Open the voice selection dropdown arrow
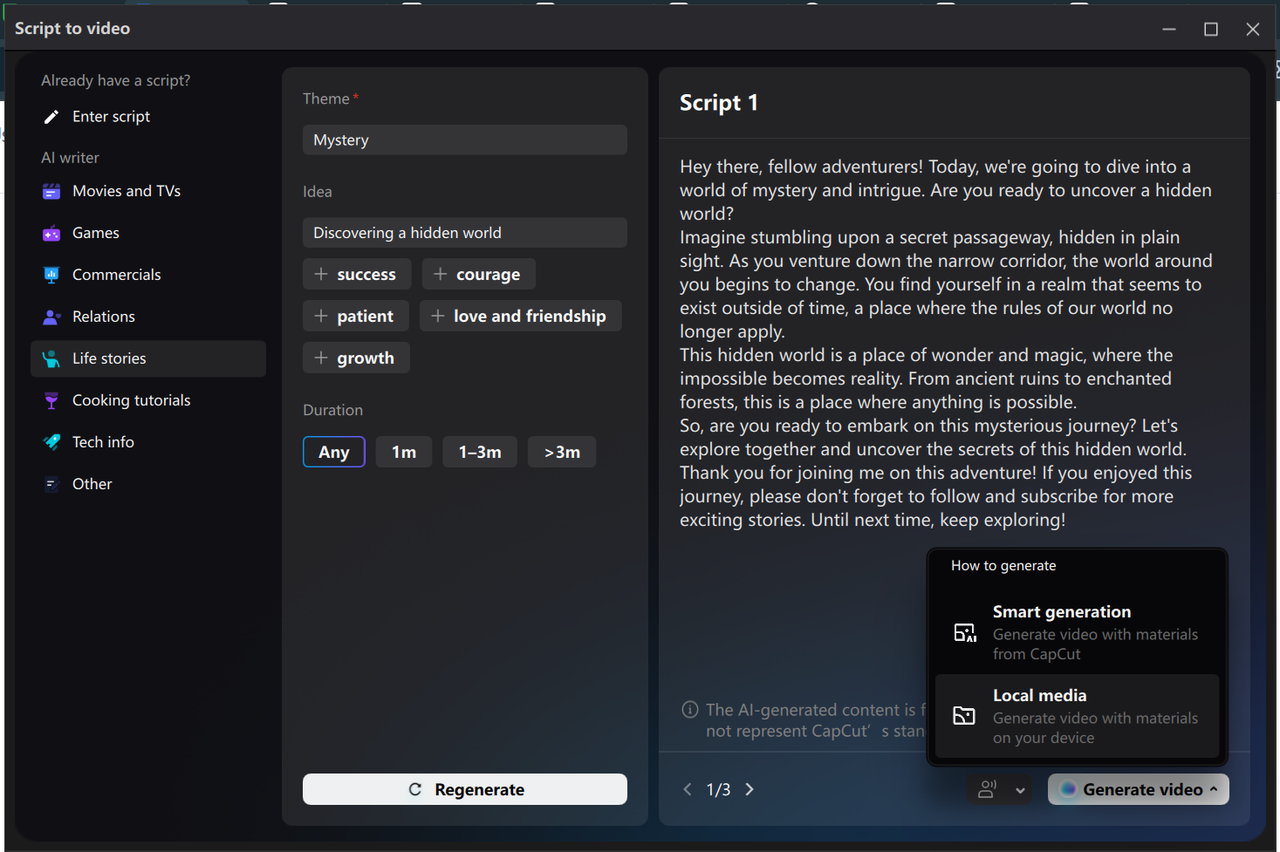The image size is (1280, 852). (1021, 789)
